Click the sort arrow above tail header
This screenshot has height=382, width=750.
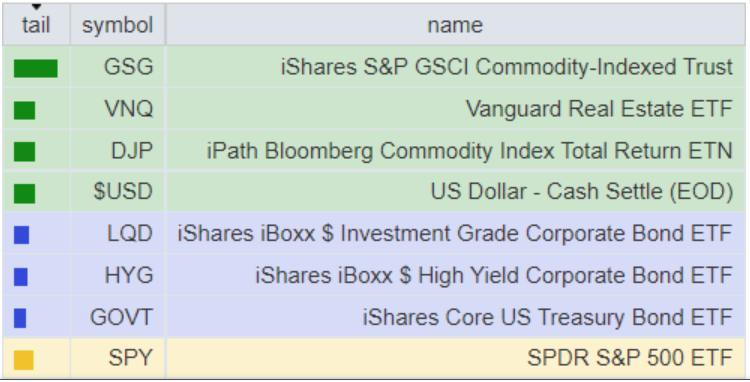pyautogui.click(x=36, y=7)
